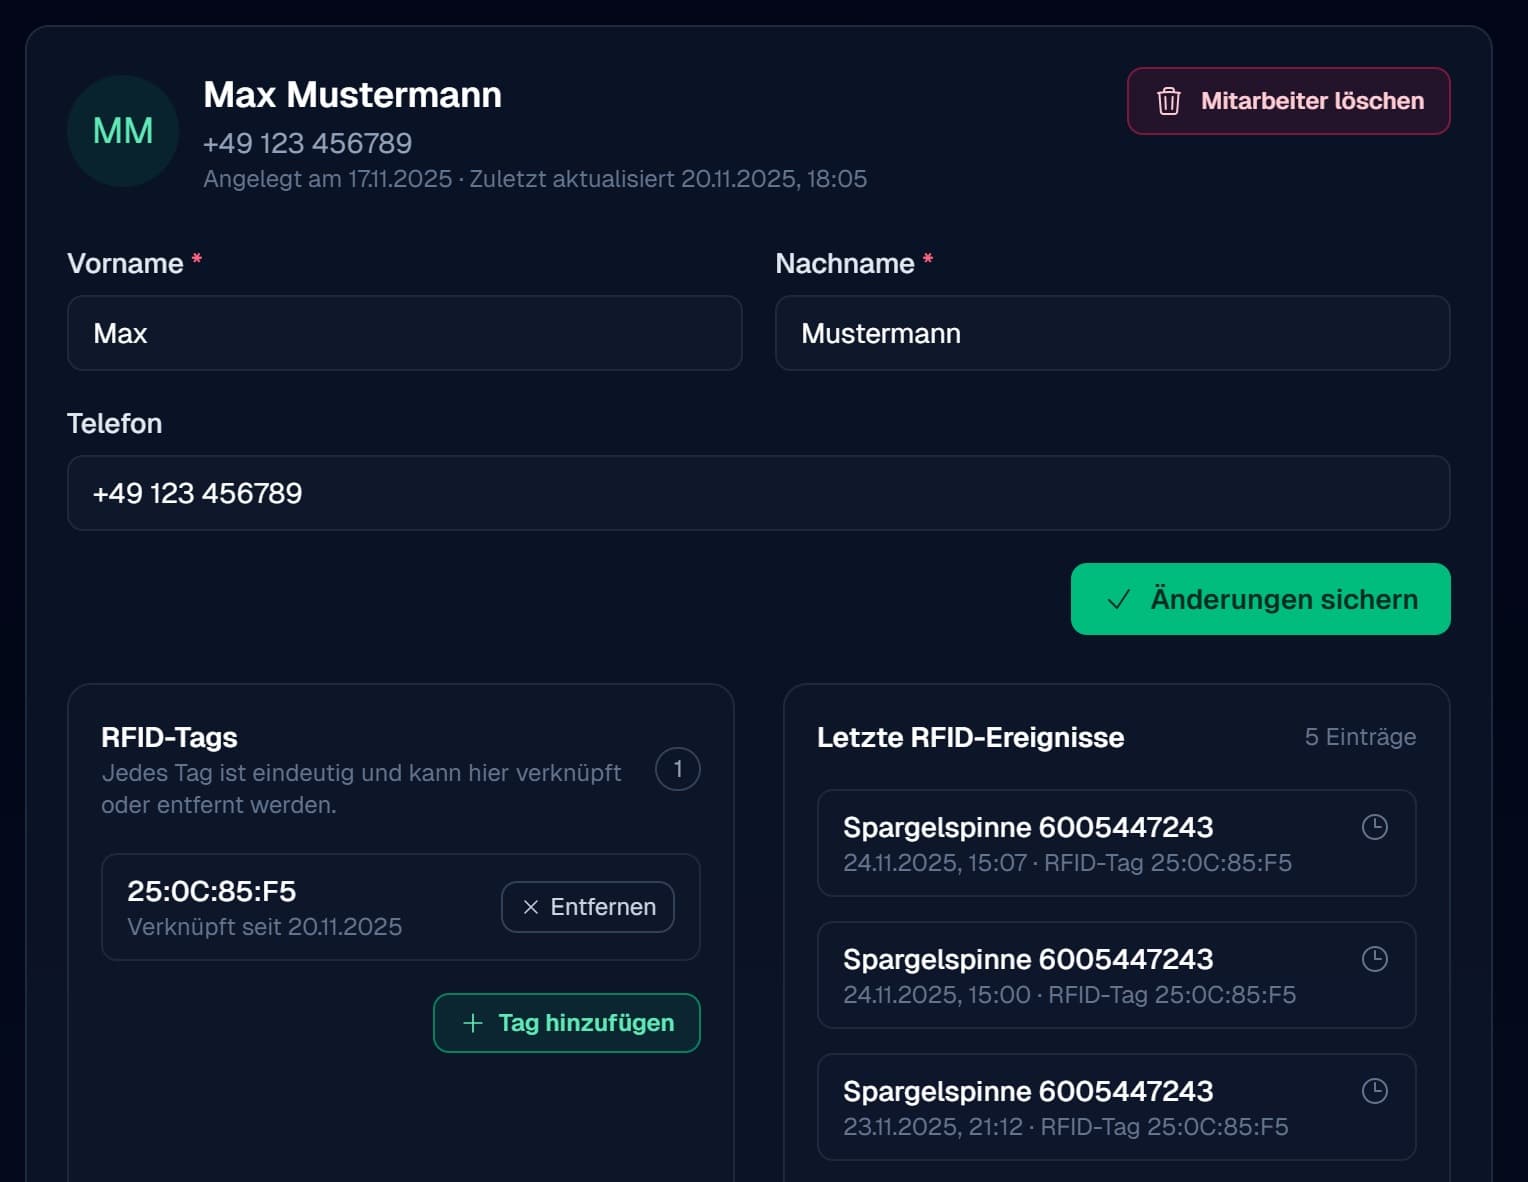This screenshot has height=1182, width=1528.
Task: Click the phone number below Max Mustermann
Action: (x=307, y=143)
